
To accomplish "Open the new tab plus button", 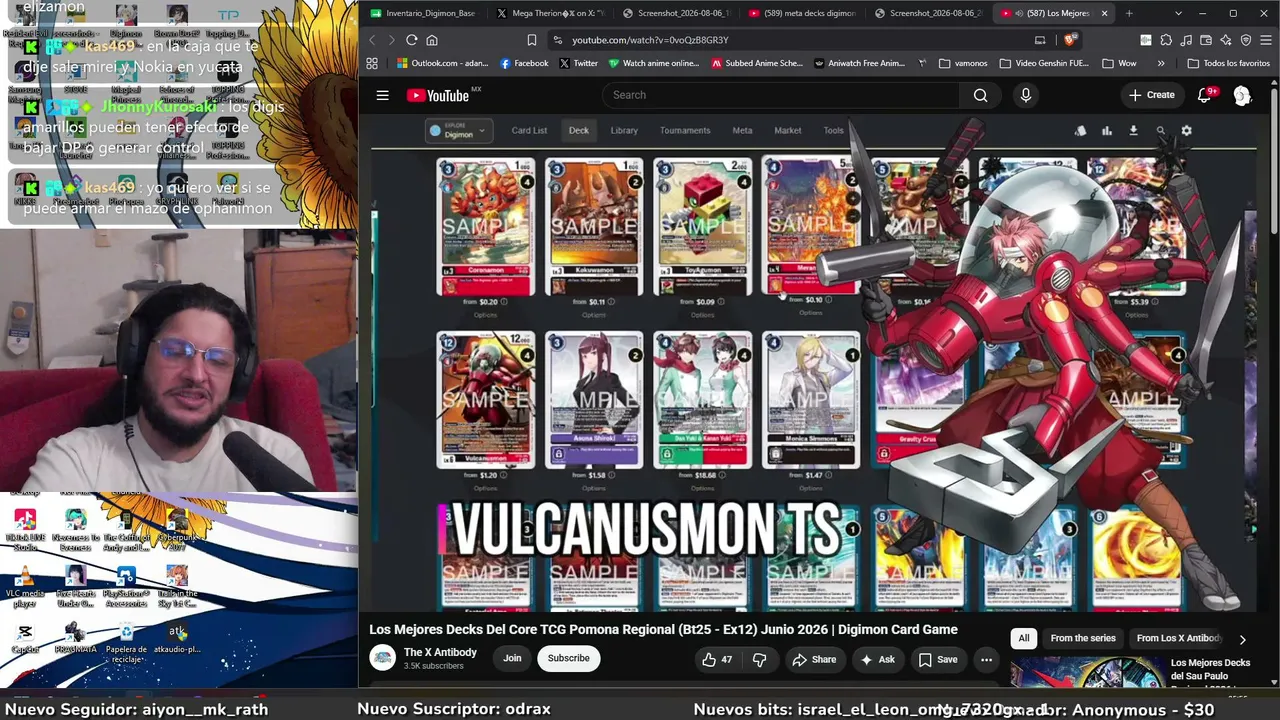I will pos(1129,13).
